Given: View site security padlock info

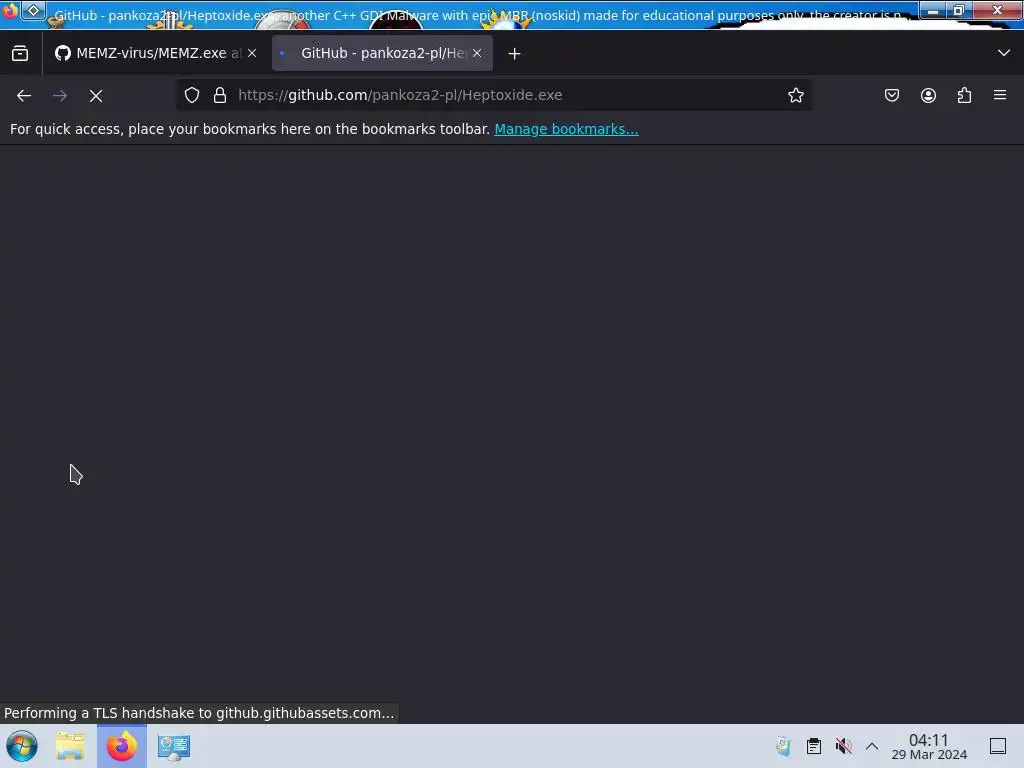Looking at the screenshot, I should click(220, 95).
